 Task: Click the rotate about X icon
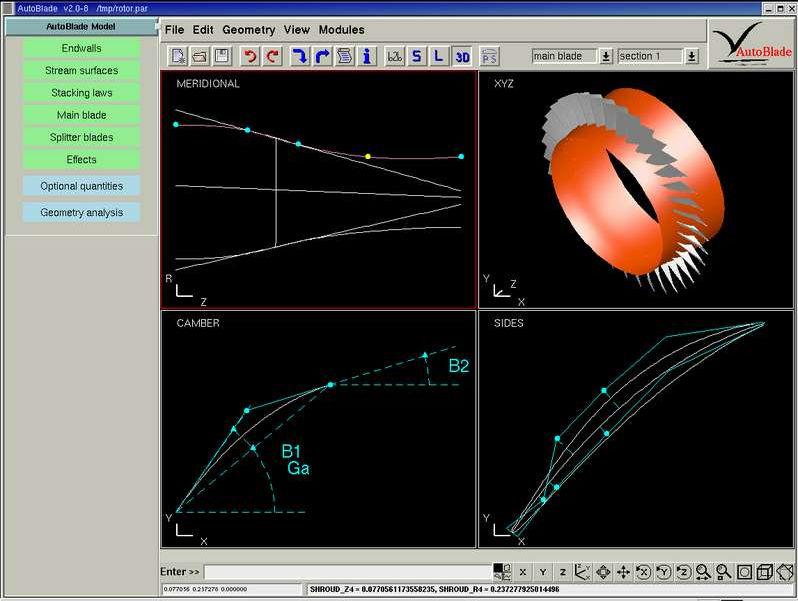[x=643, y=573]
